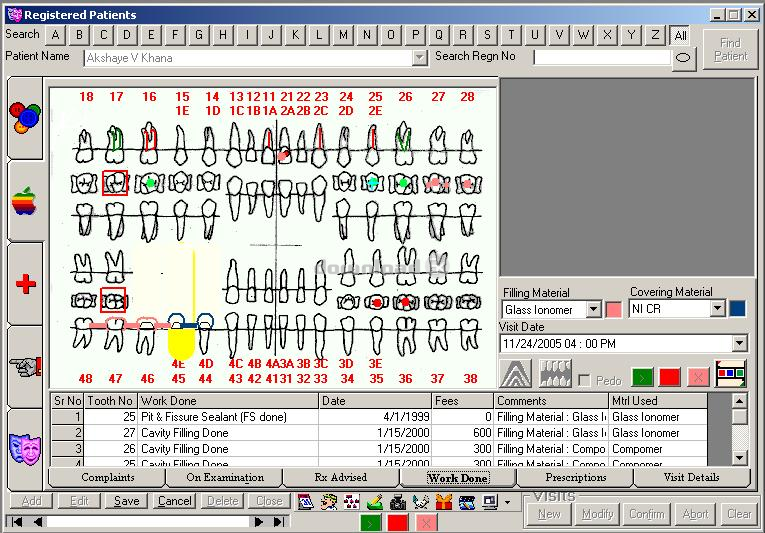765x533 pixels.
Task: Select the All search filter toggle
Action: (x=680, y=35)
